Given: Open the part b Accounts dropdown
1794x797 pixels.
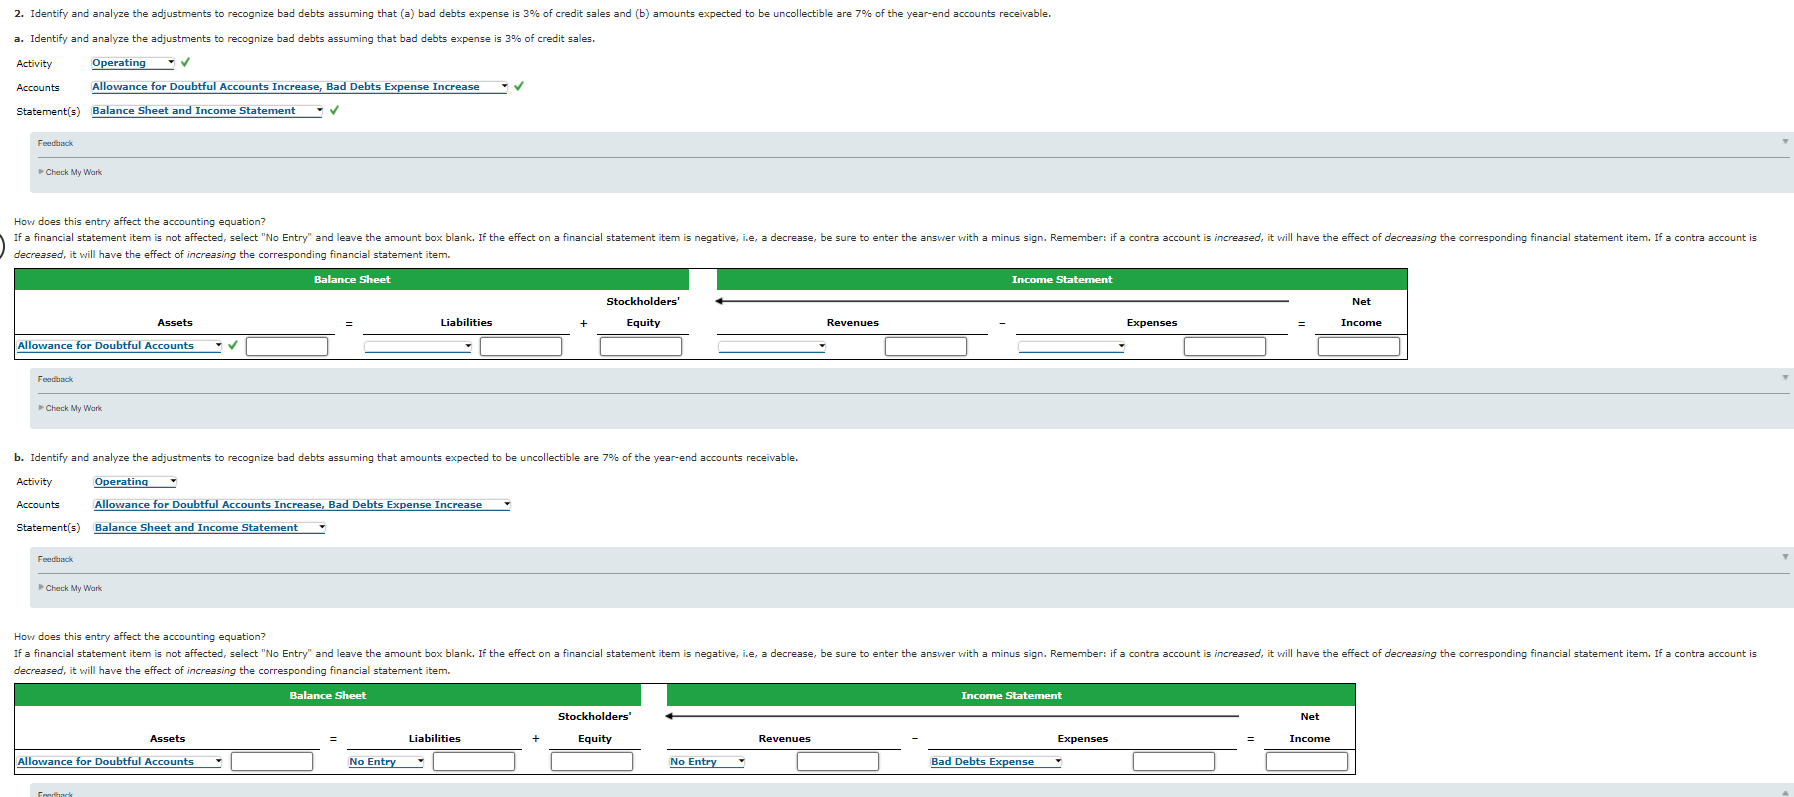Looking at the screenshot, I should pos(302,505).
